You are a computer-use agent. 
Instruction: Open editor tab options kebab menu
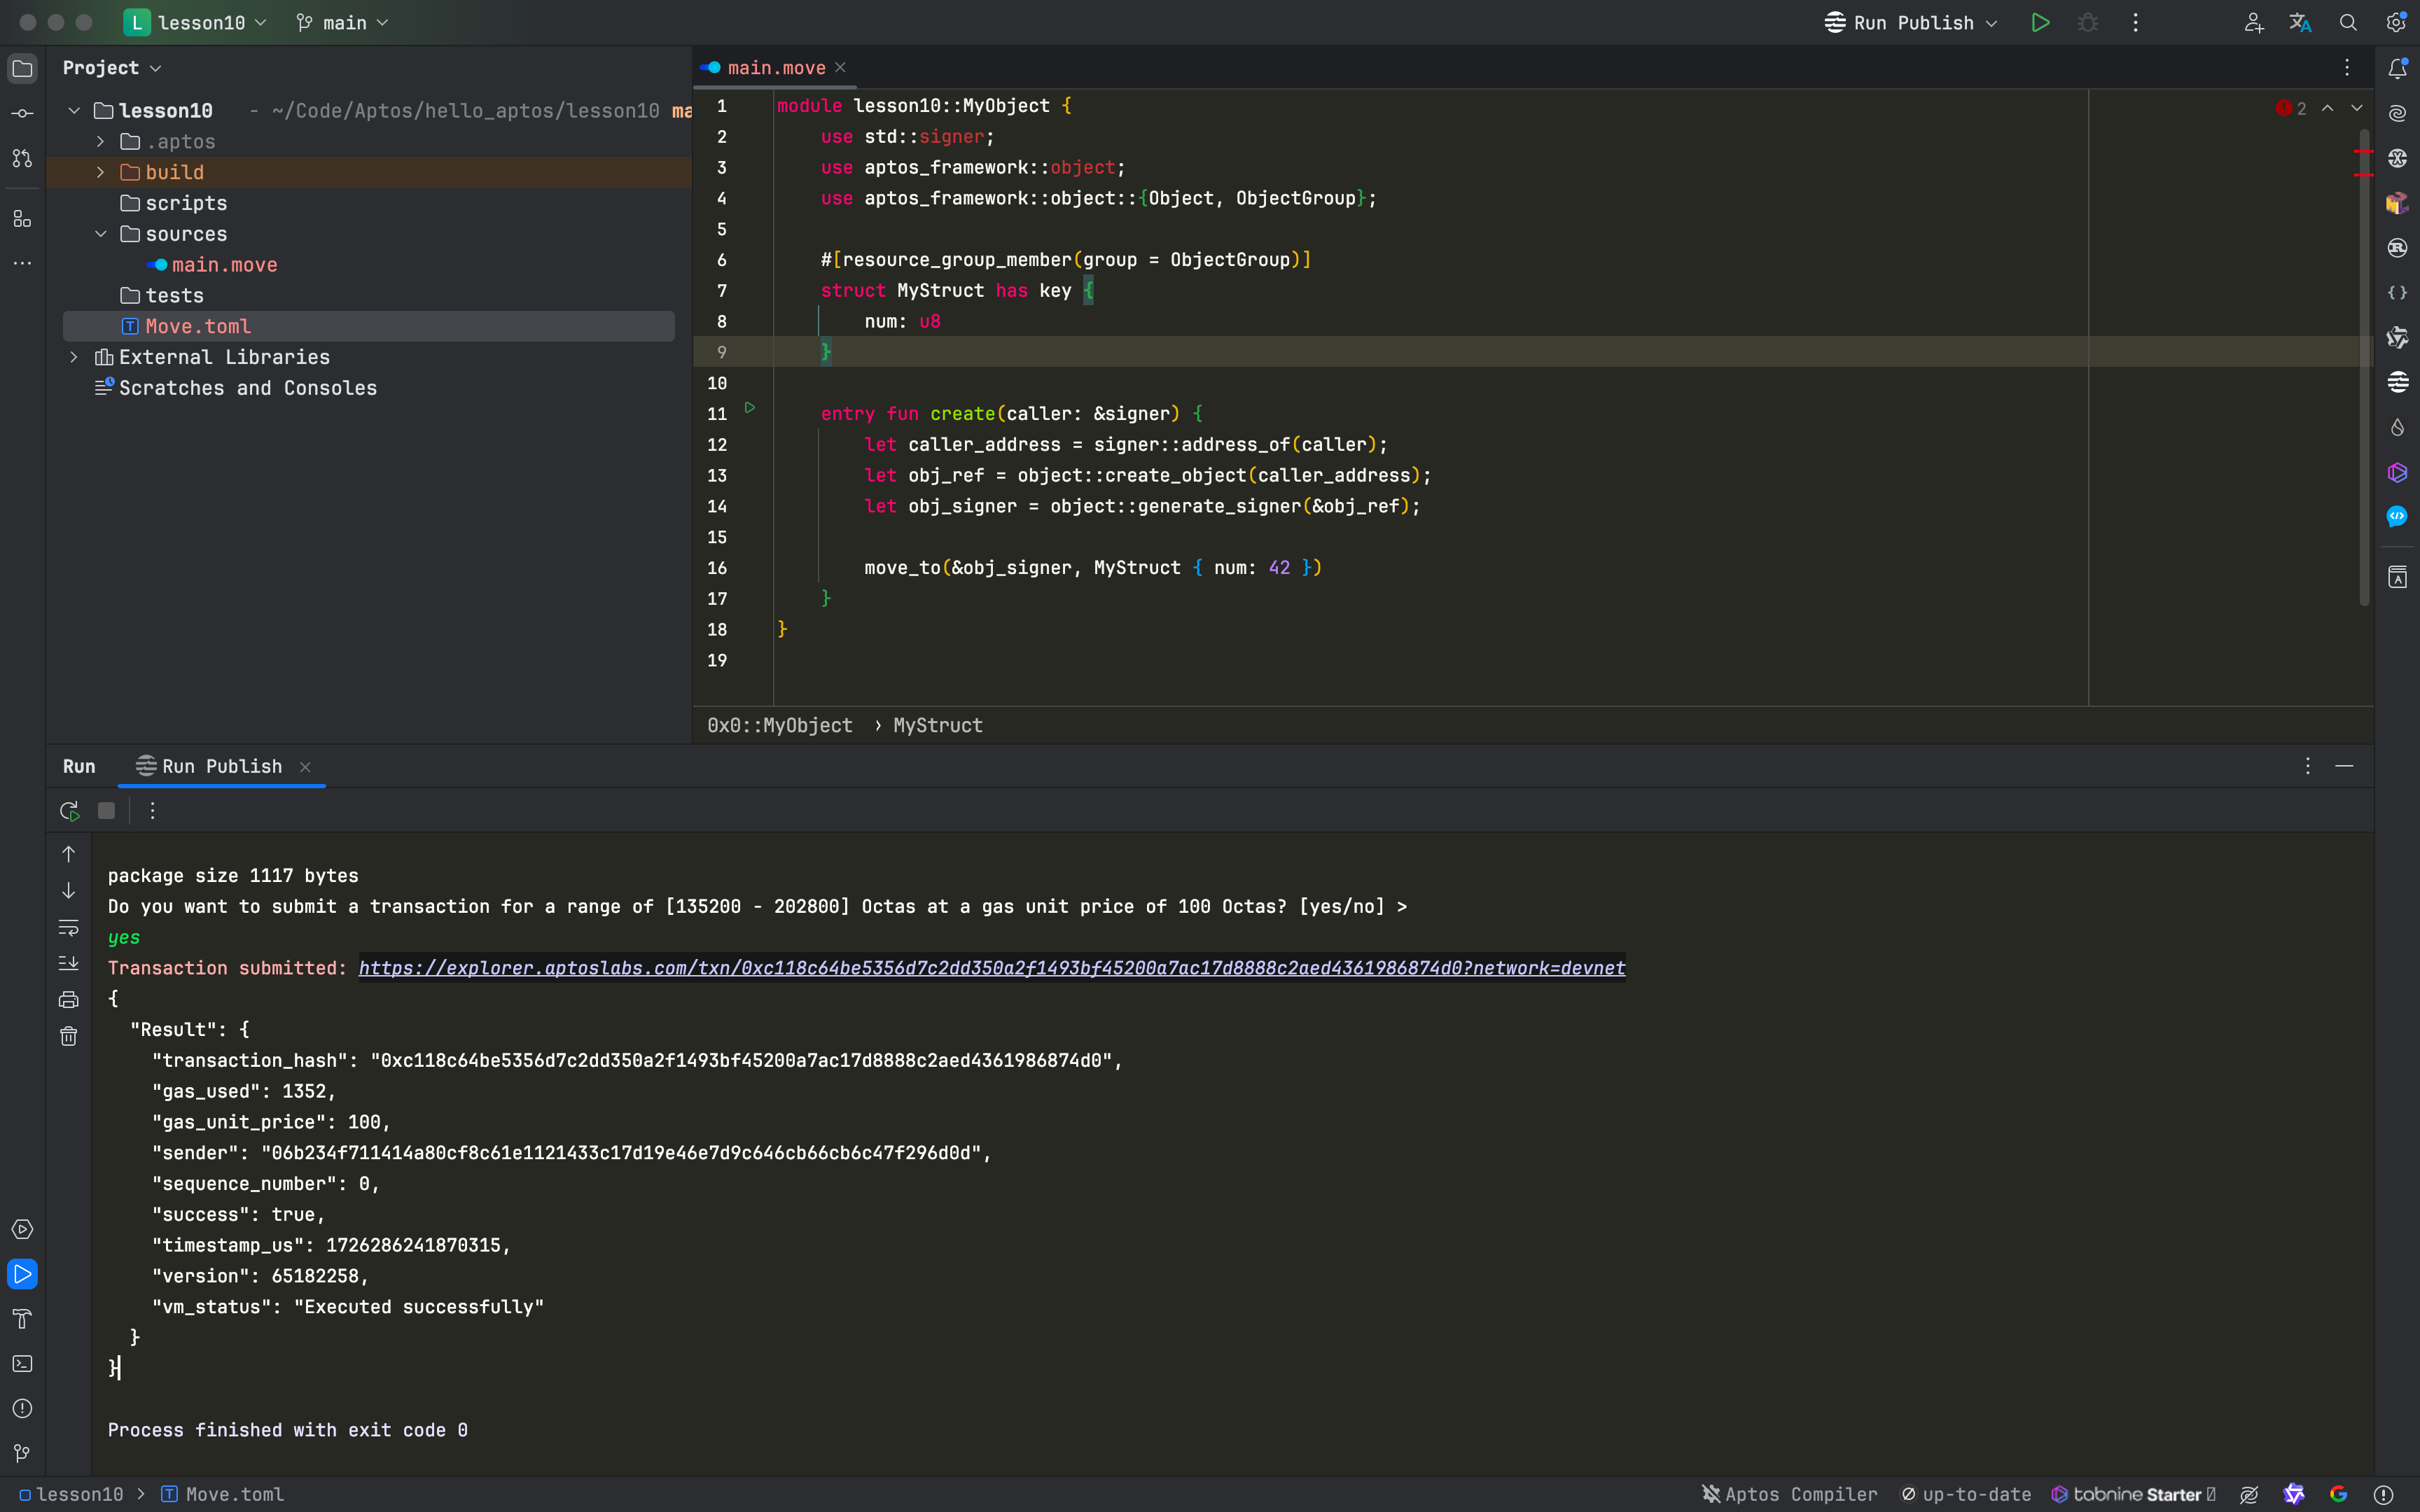coord(2347,68)
